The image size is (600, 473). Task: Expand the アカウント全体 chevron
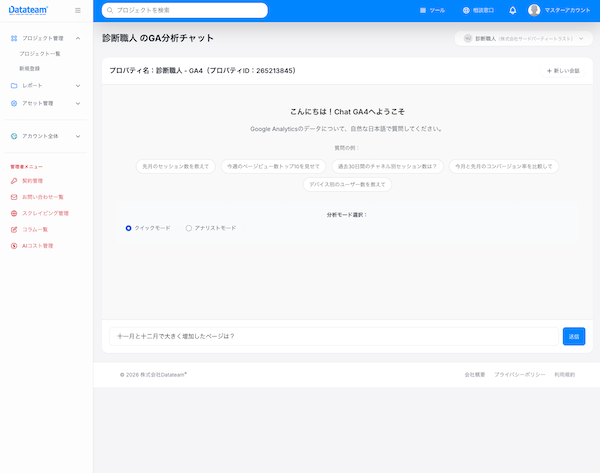pyautogui.click(x=78, y=136)
